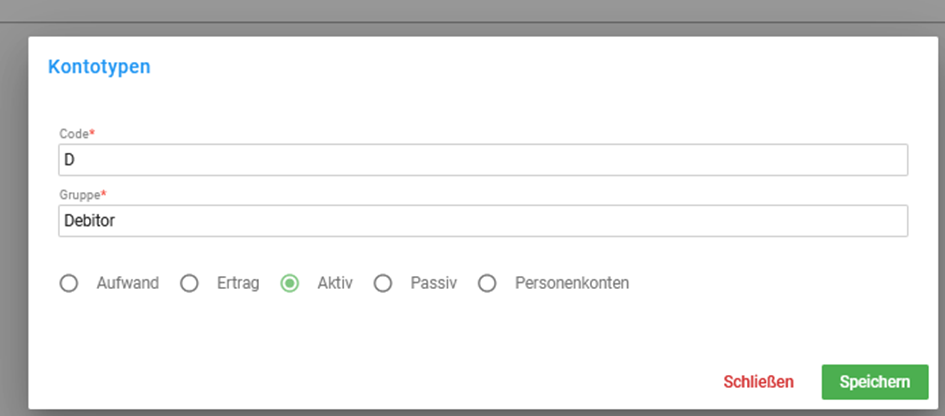
Task: Select the Aufwand radio button
Action: (x=69, y=283)
